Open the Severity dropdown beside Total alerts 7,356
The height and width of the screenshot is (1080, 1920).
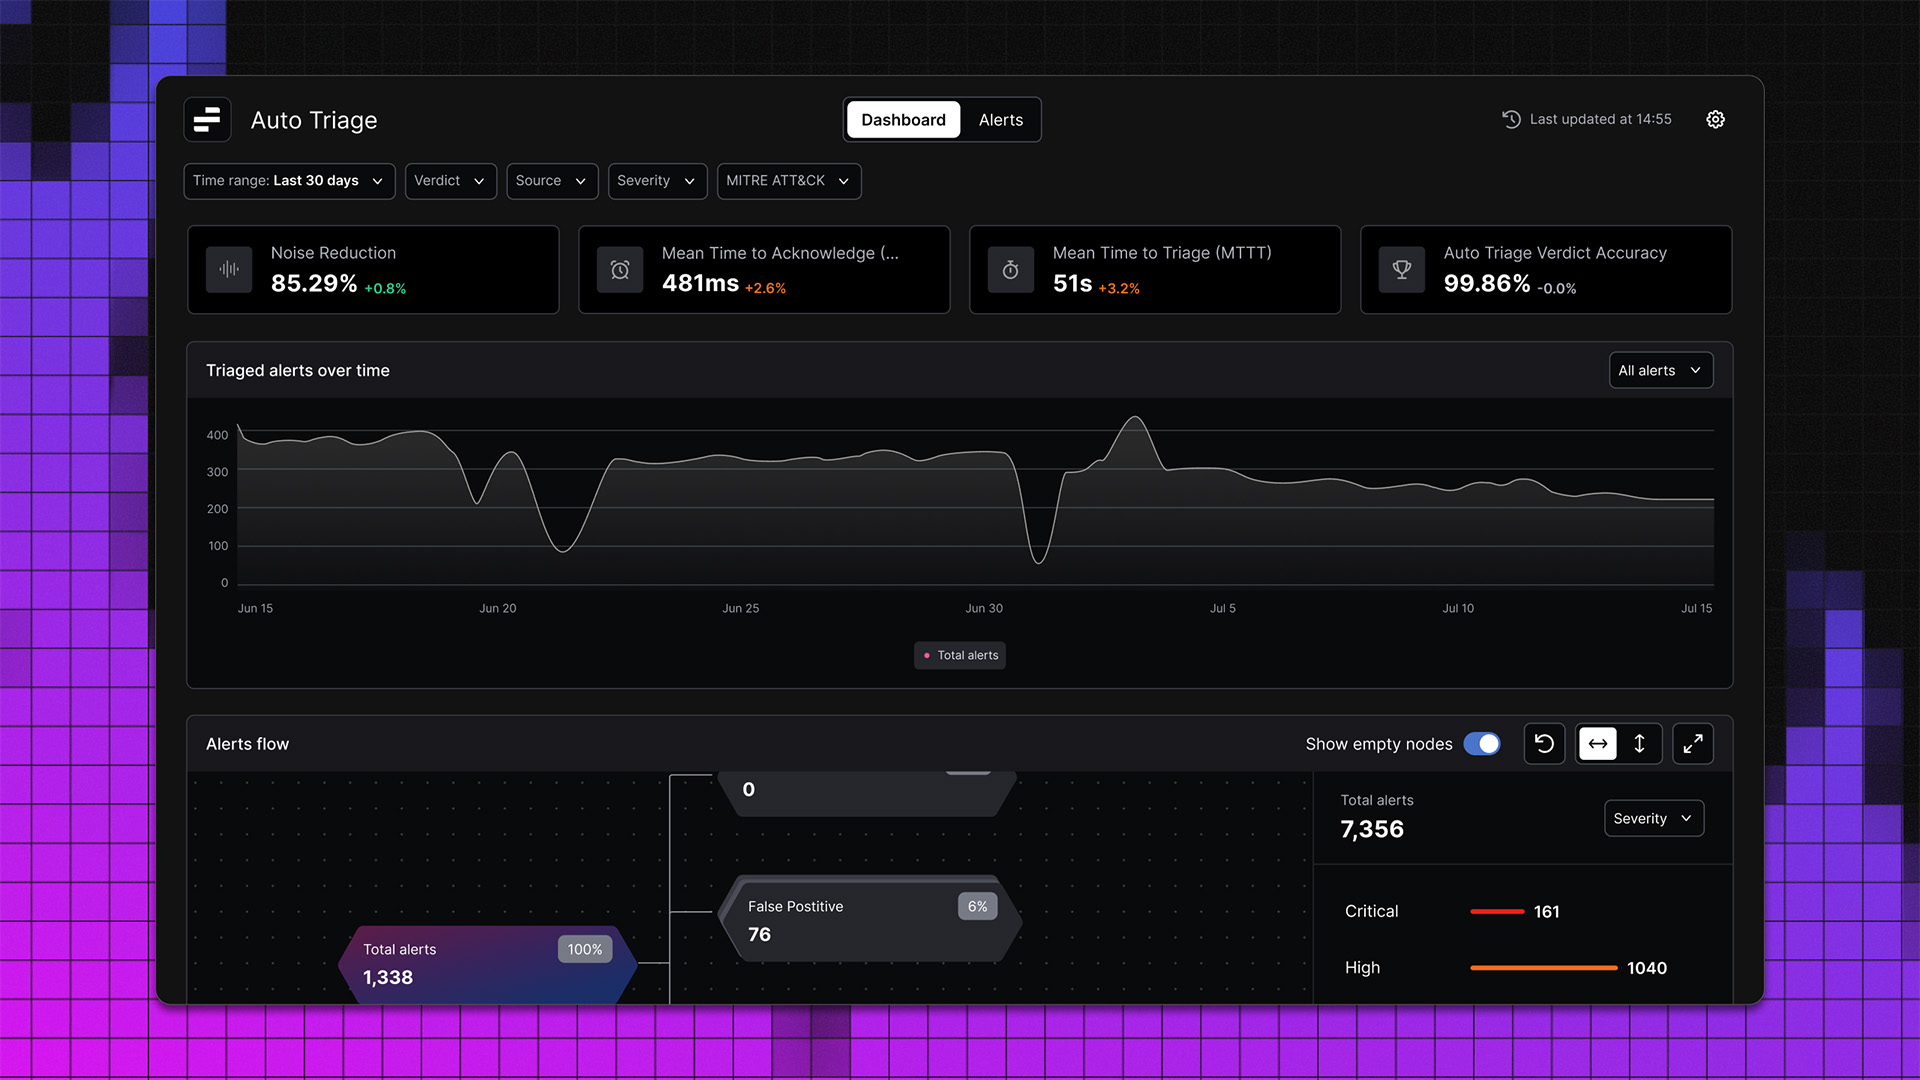pos(1653,818)
